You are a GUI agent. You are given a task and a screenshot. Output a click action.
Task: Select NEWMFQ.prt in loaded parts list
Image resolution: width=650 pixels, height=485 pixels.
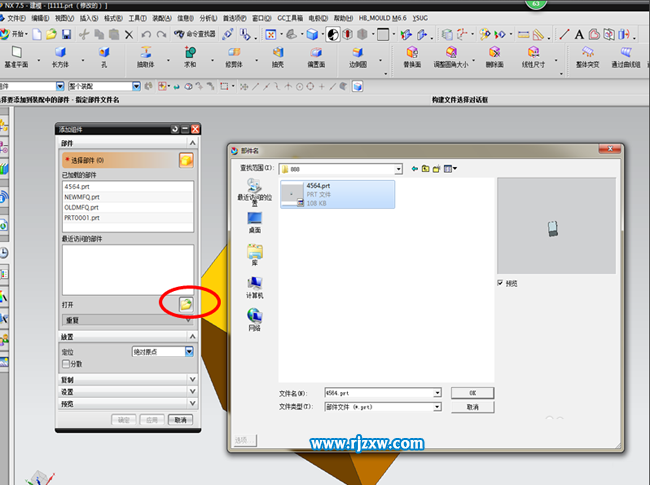point(82,197)
